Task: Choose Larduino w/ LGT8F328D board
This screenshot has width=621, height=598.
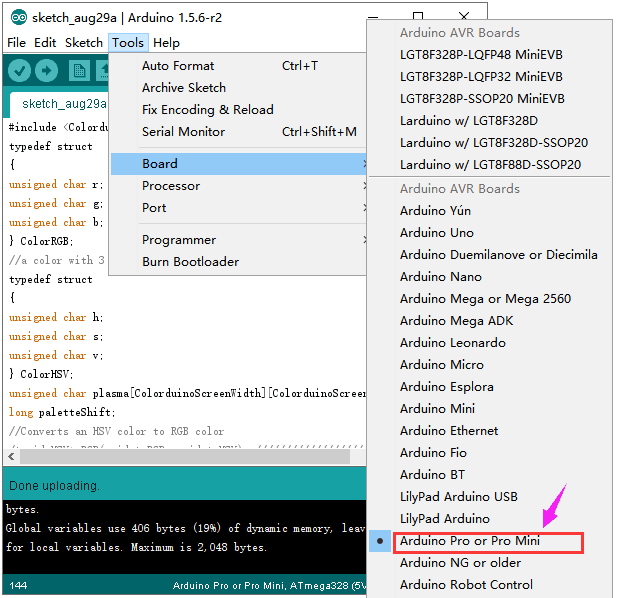Action: tap(490, 121)
